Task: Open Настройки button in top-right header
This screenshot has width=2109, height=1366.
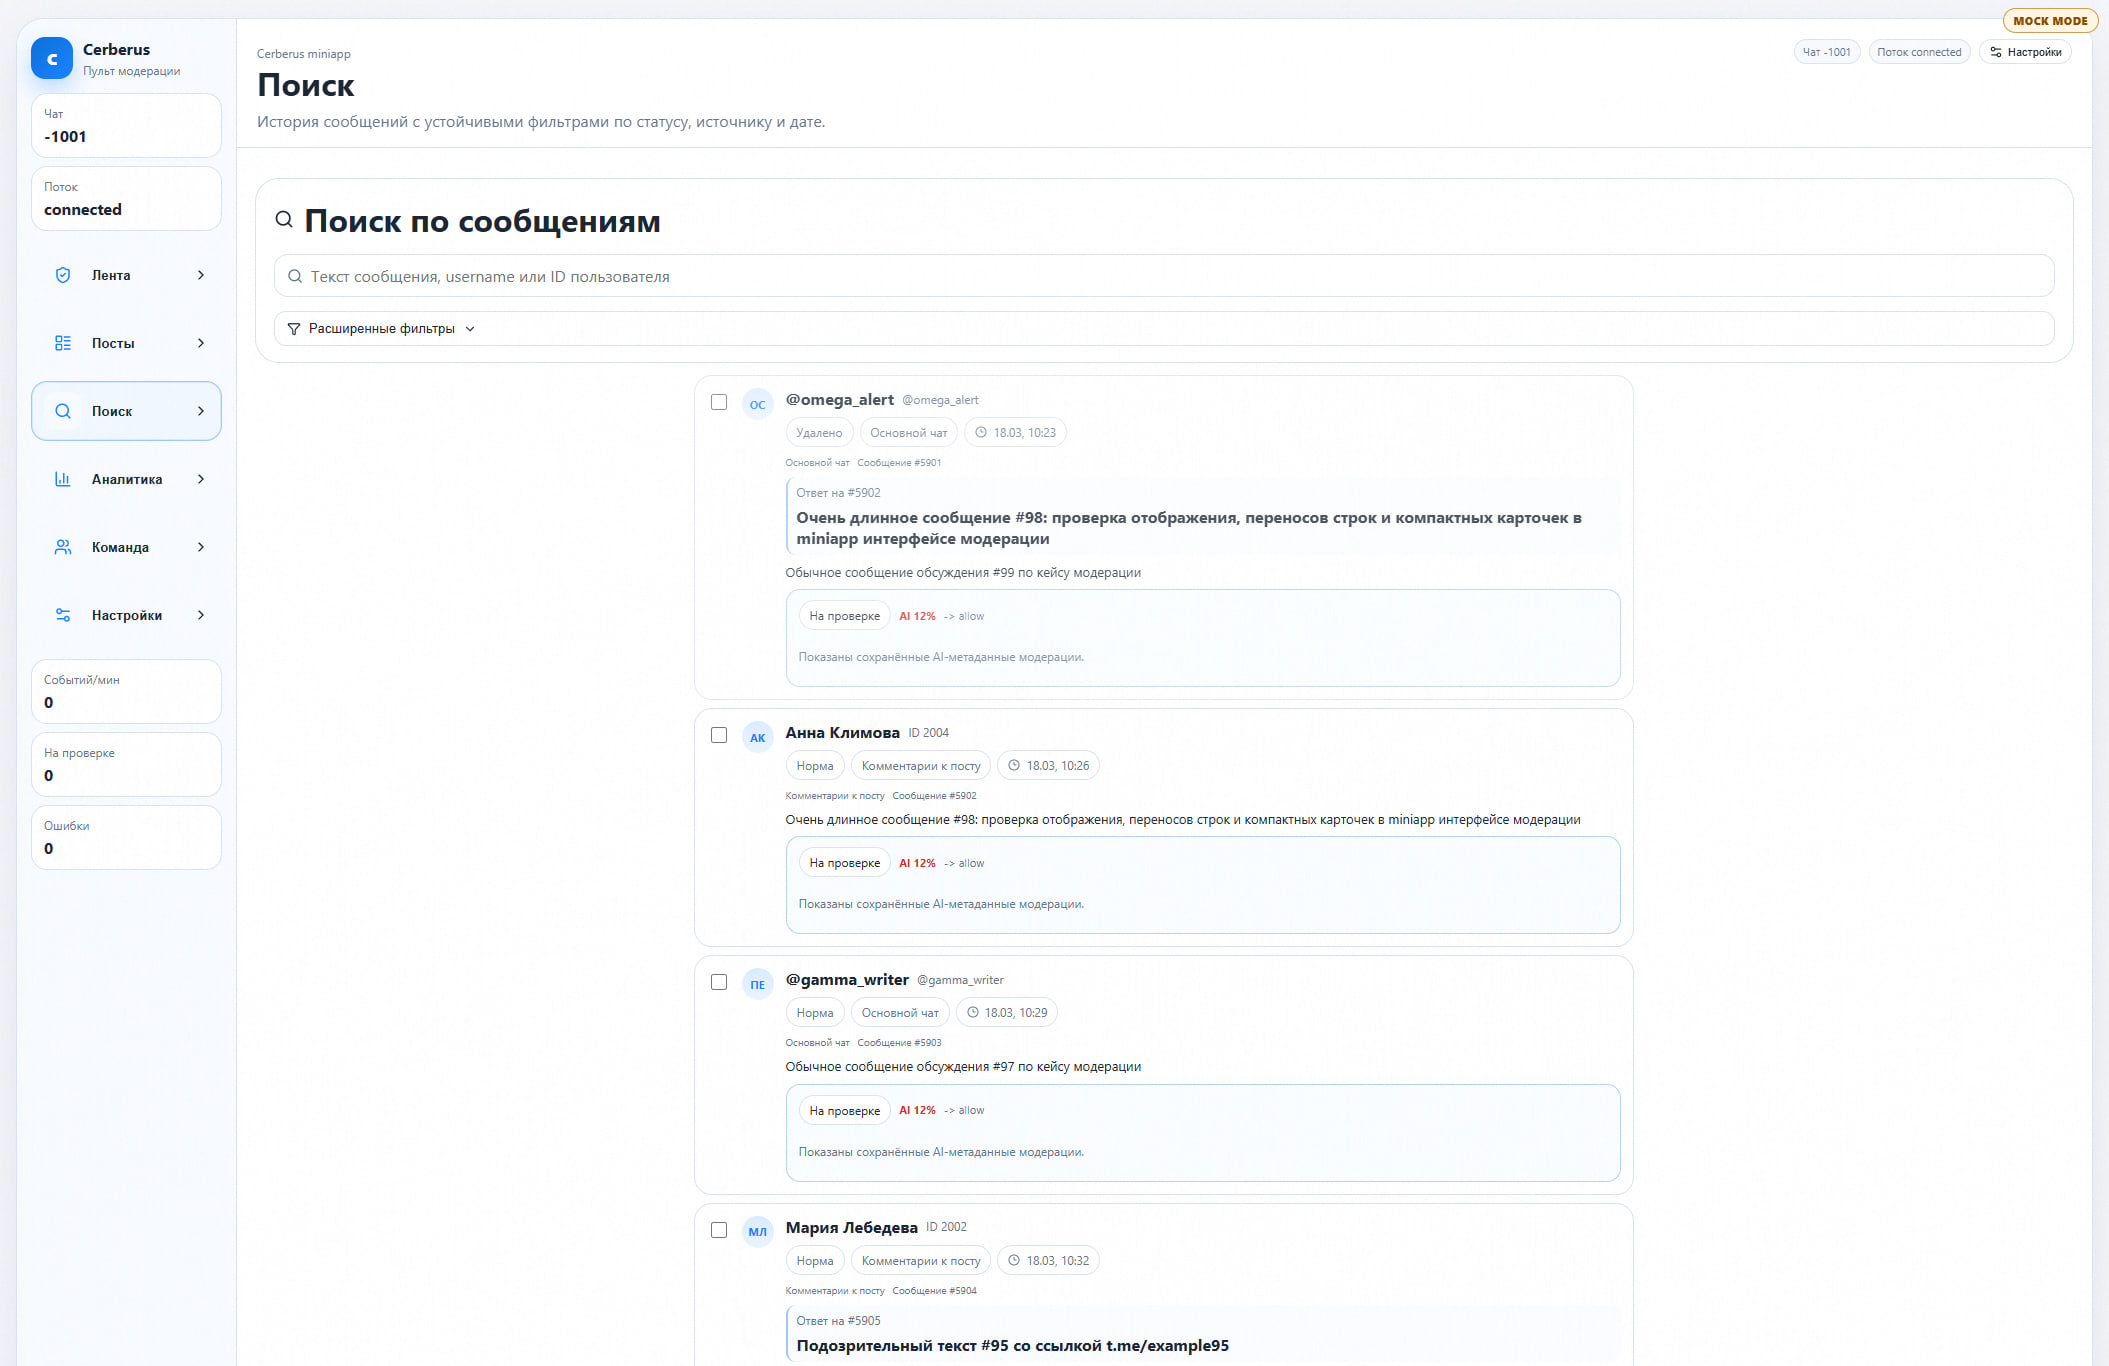Action: point(2025,52)
